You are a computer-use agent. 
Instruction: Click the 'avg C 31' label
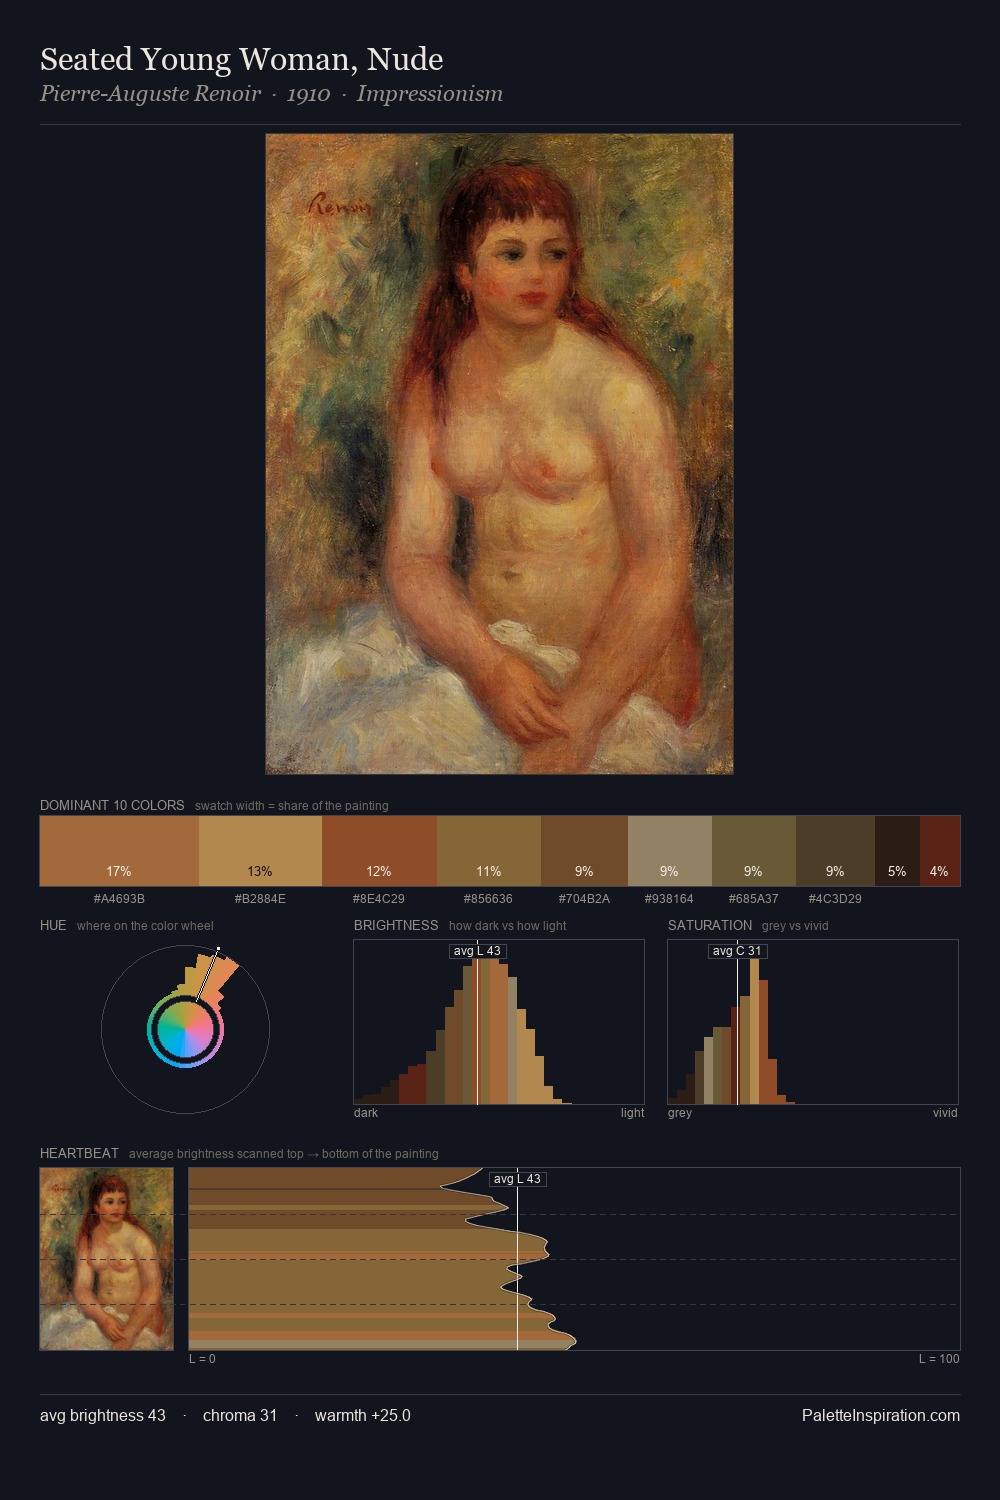(x=737, y=951)
